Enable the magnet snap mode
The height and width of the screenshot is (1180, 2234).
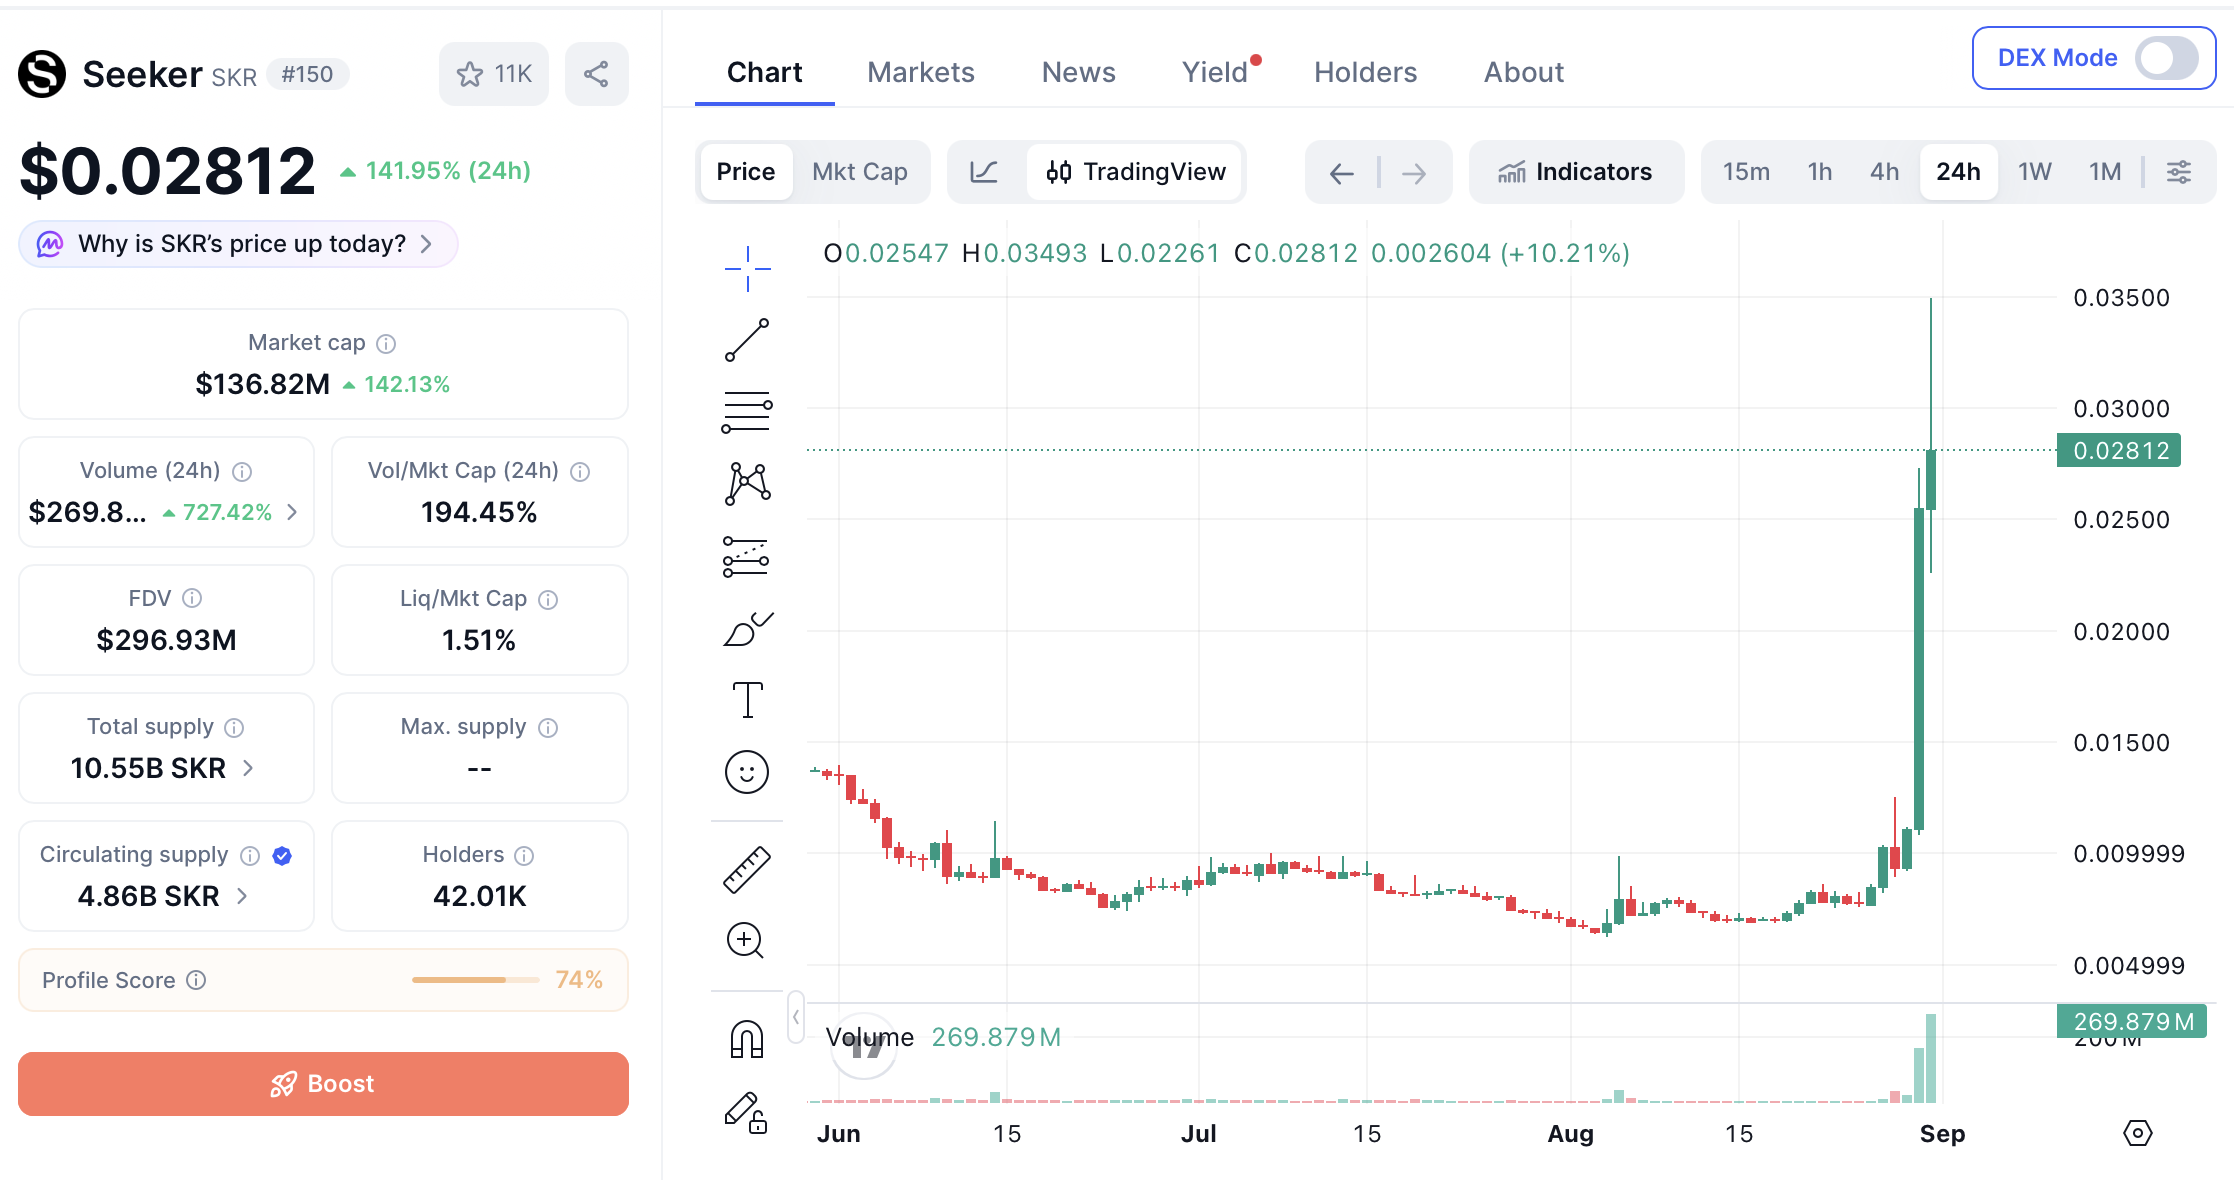pos(747,1039)
